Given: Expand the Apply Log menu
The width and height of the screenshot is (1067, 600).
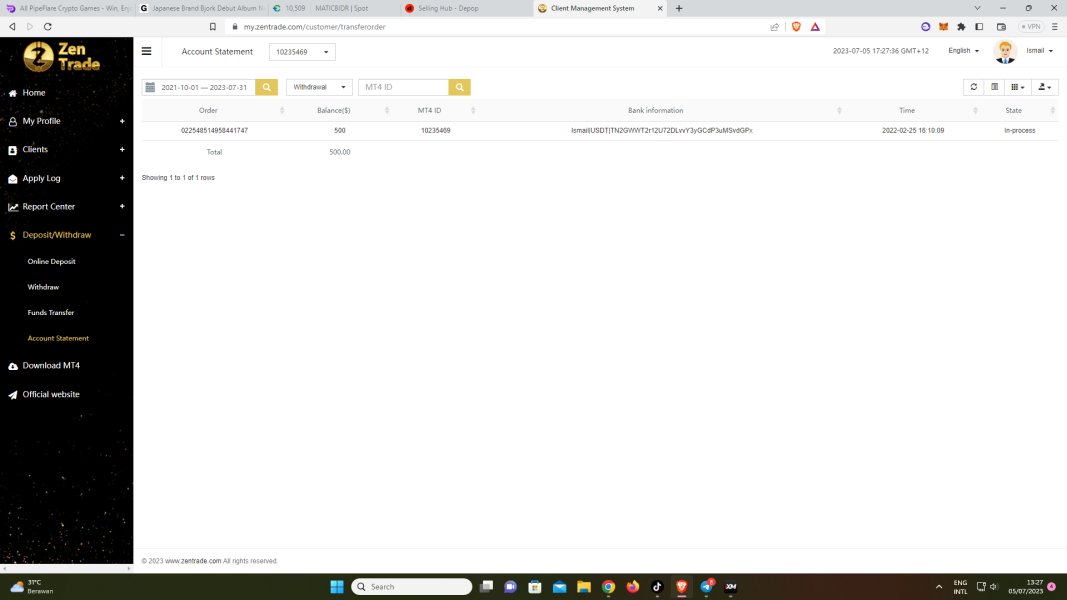Looking at the screenshot, I should point(67,178).
